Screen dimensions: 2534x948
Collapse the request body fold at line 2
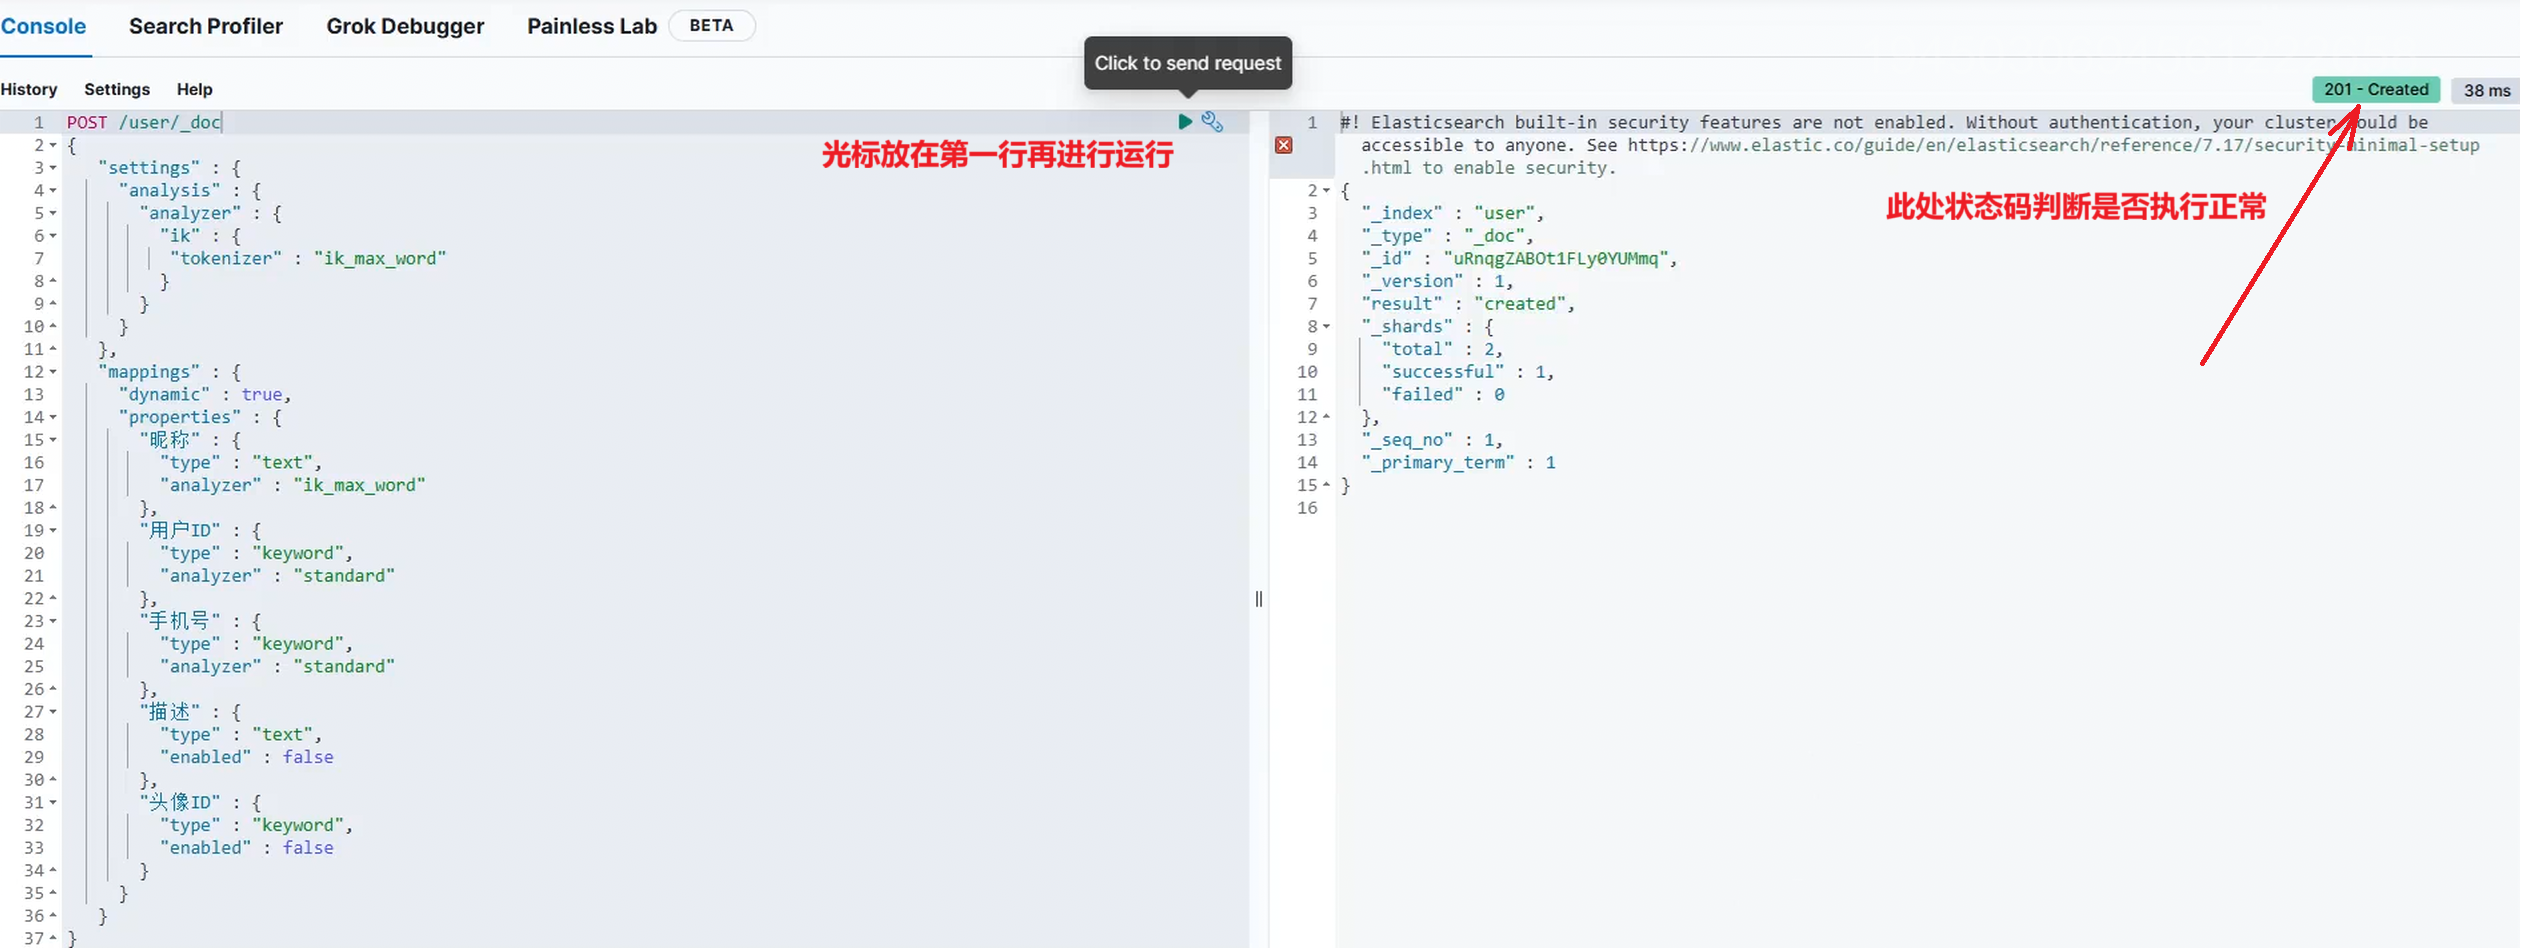[53, 145]
